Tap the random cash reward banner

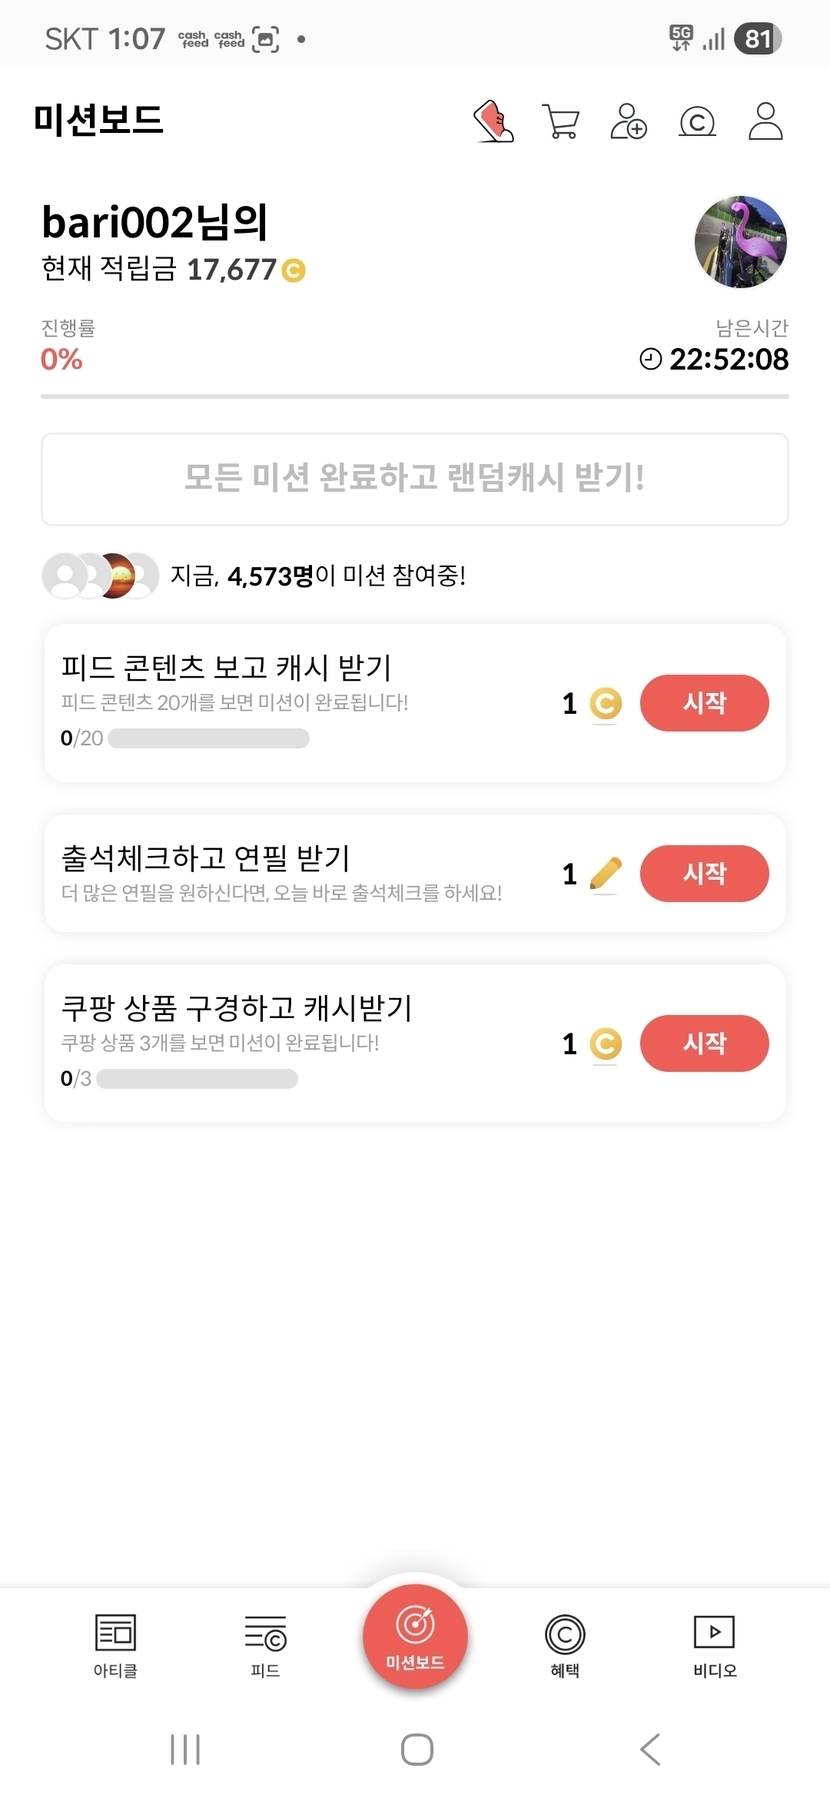pyautogui.click(x=415, y=479)
